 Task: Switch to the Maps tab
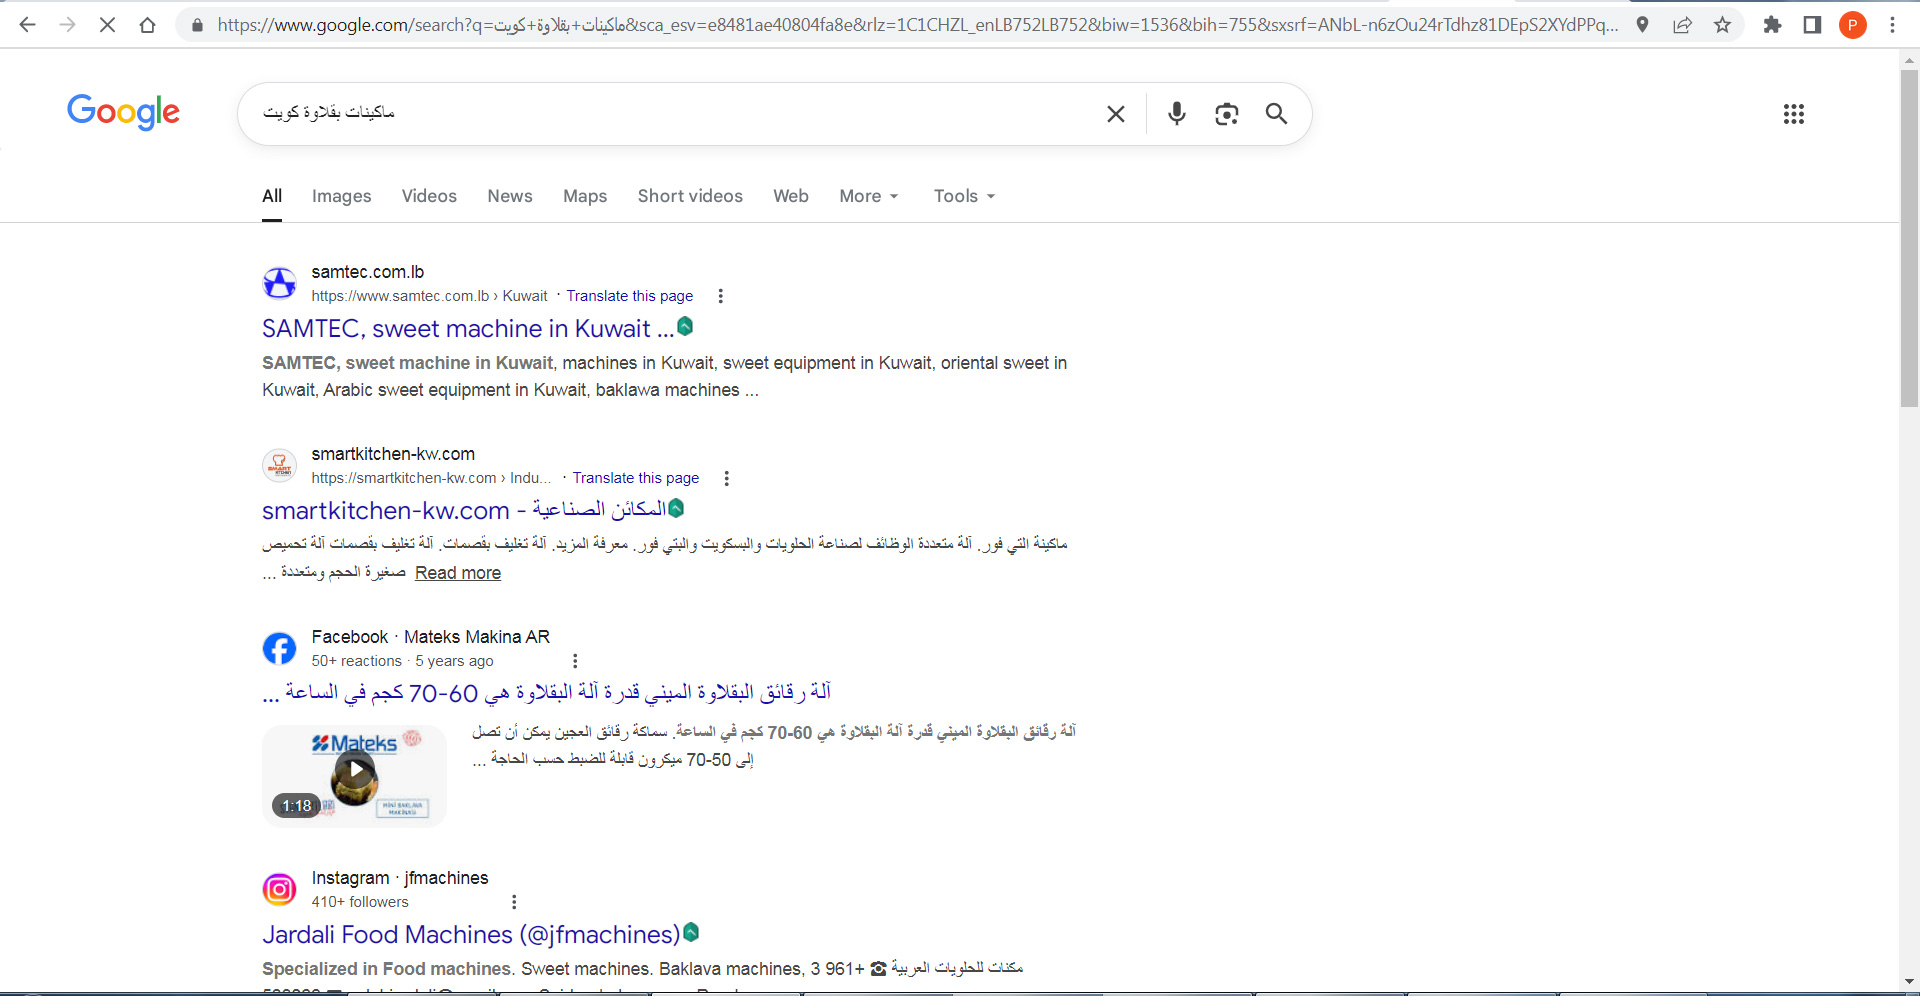(x=585, y=196)
